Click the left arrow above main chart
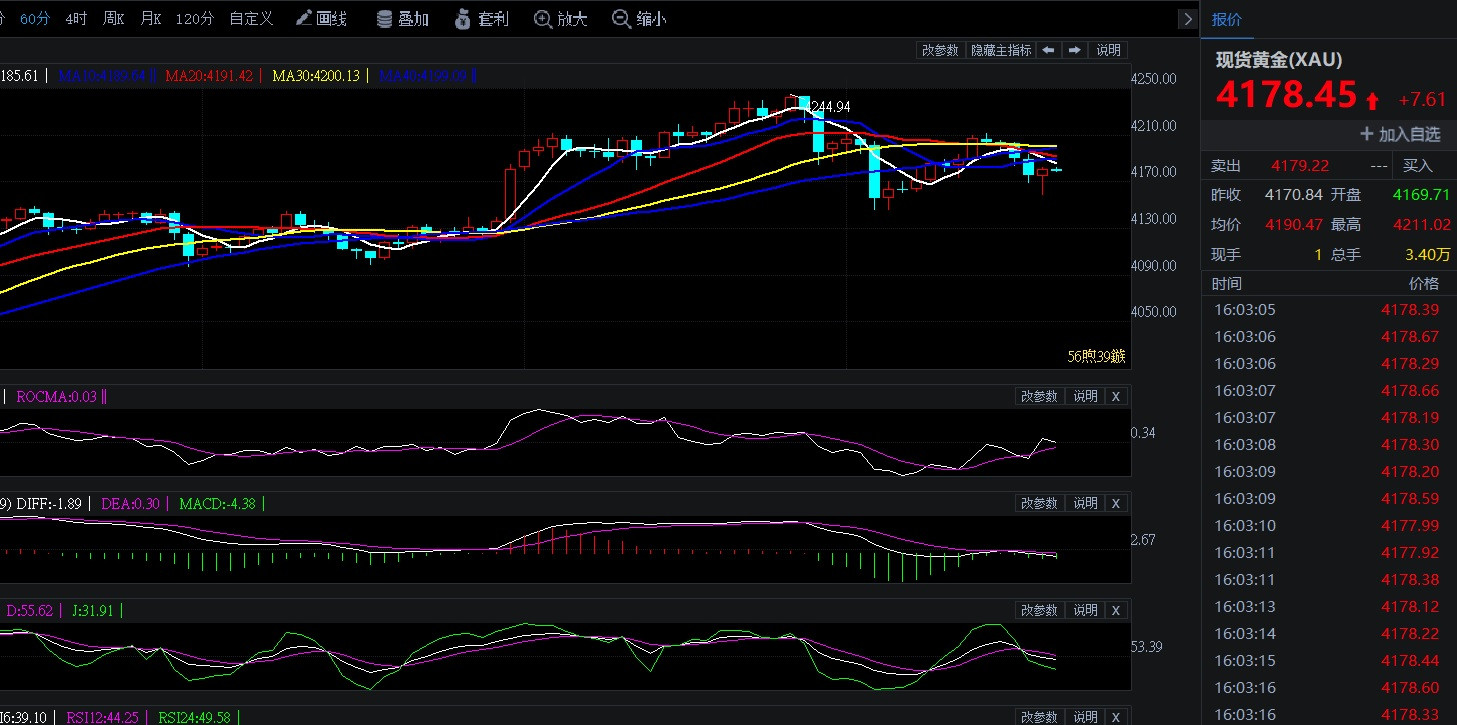1457x725 pixels. pyautogui.click(x=1047, y=50)
